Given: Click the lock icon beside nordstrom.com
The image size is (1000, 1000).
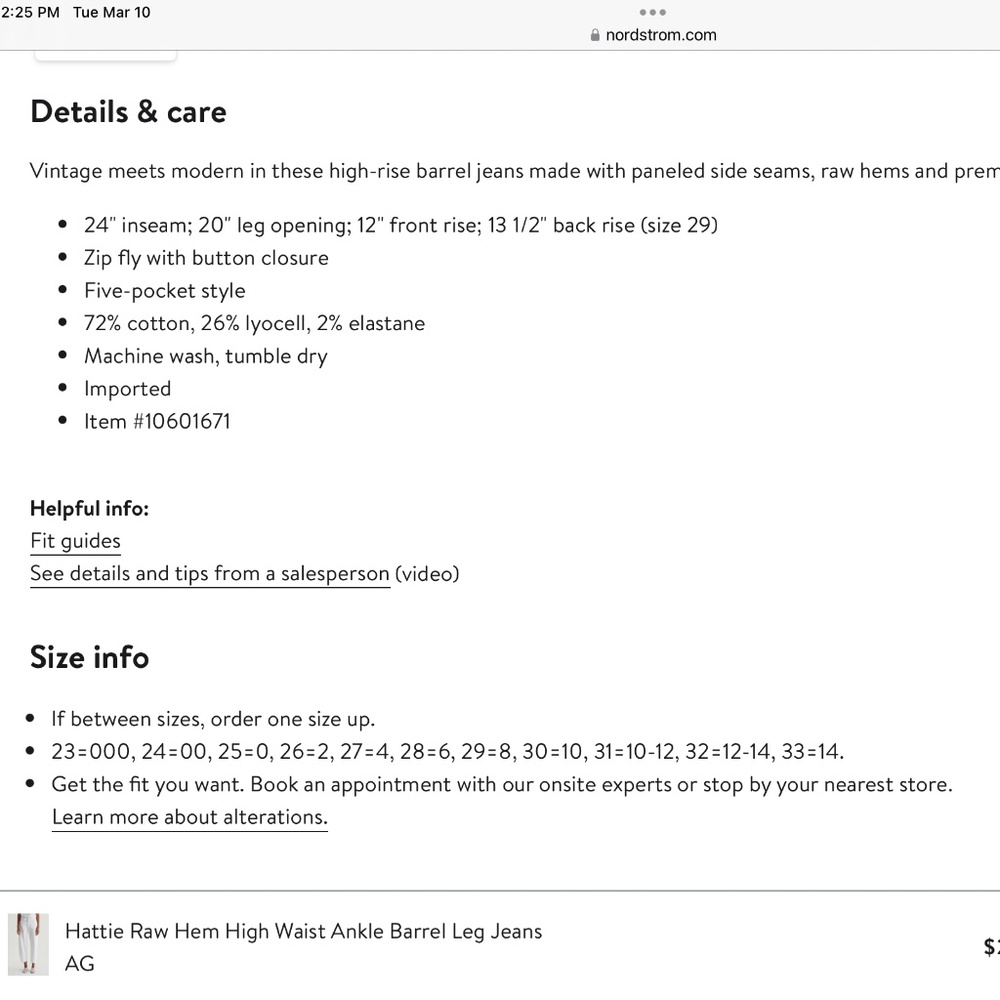Looking at the screenshot, I should point(595,35).
